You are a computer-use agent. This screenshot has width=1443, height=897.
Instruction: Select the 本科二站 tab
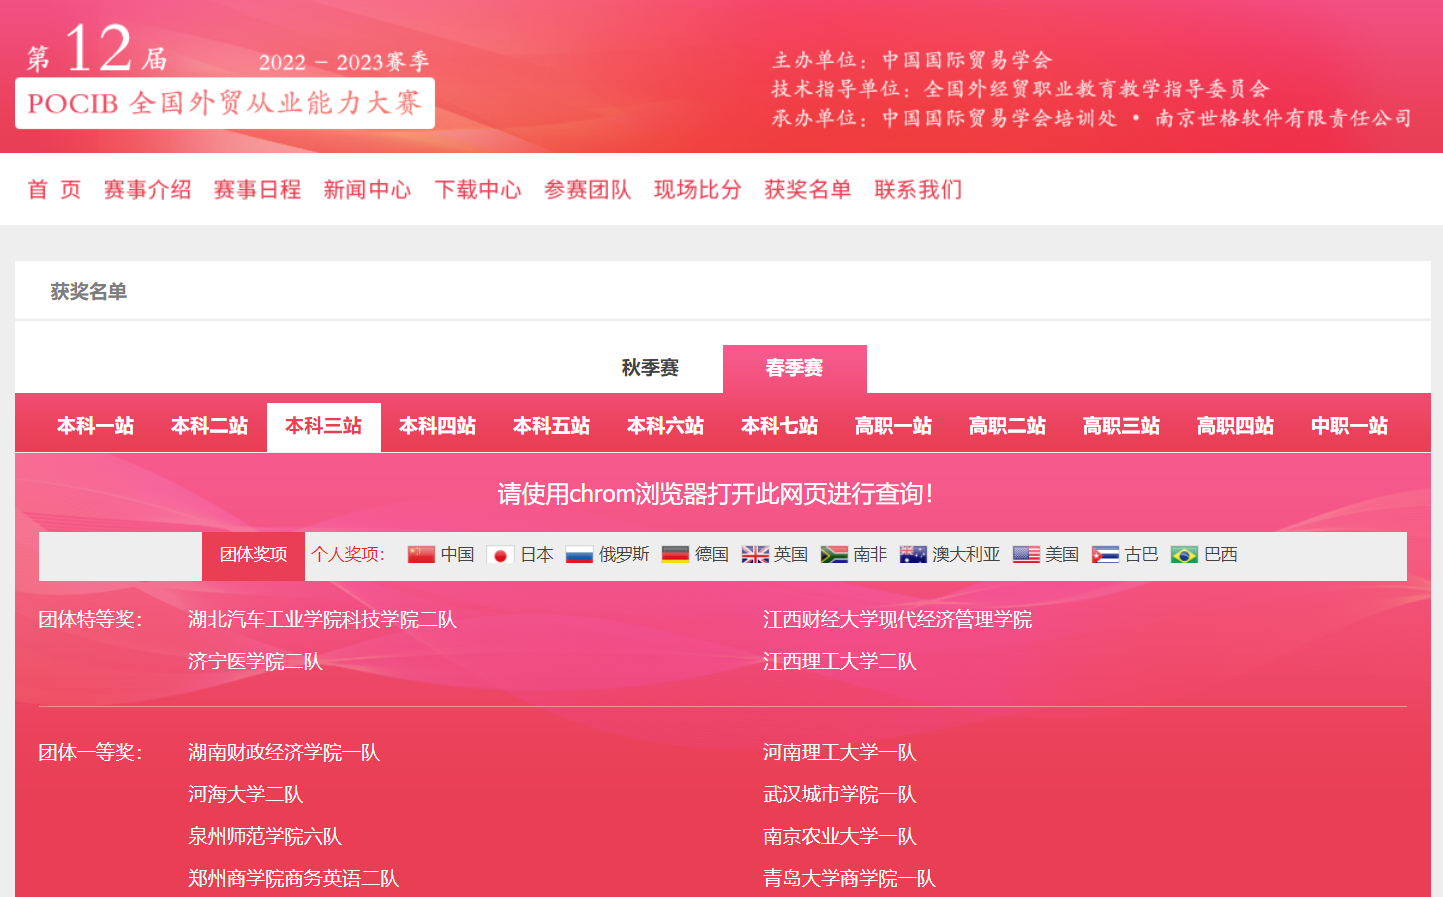pyautogui.click(x=210, y=426)
